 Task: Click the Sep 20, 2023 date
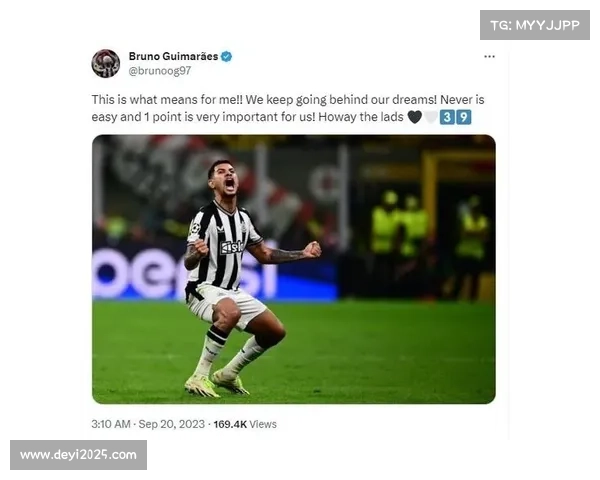171,424
